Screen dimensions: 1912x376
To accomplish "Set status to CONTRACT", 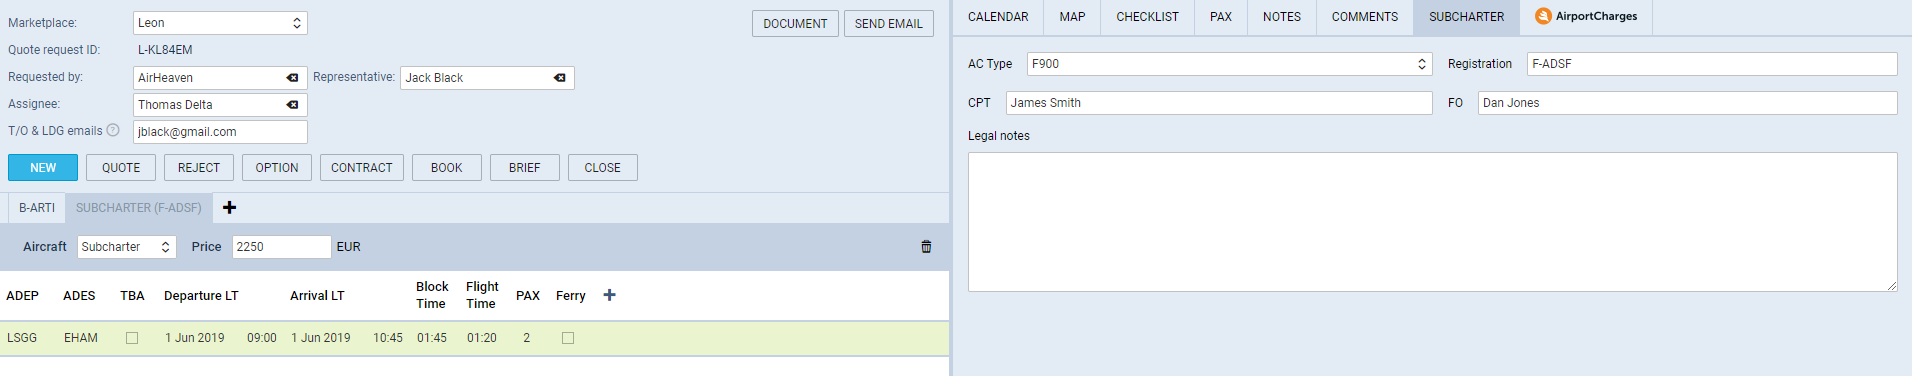I will 362,168.
